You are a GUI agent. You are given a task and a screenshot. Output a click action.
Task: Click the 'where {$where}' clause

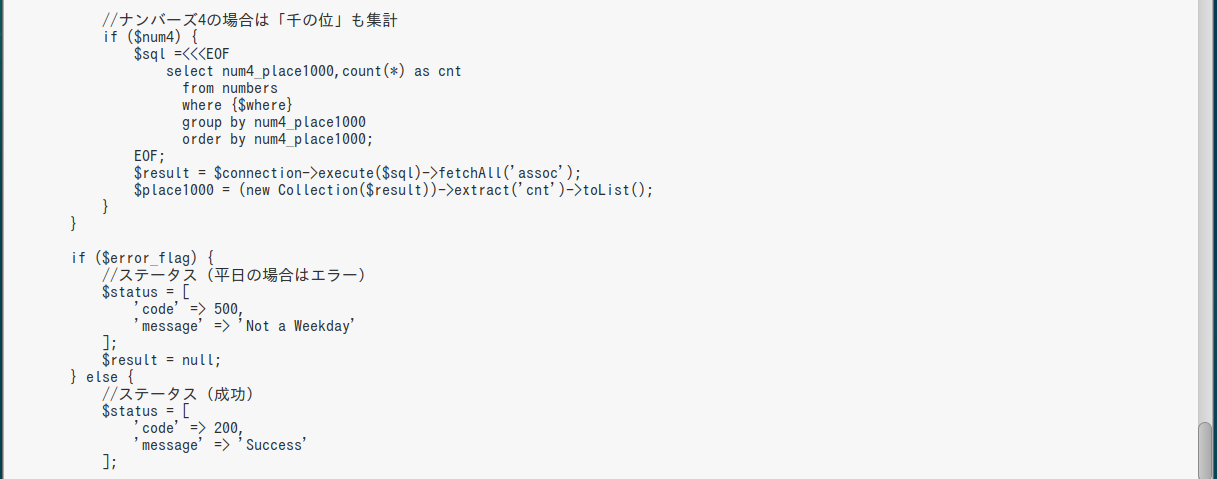point(237,105)
